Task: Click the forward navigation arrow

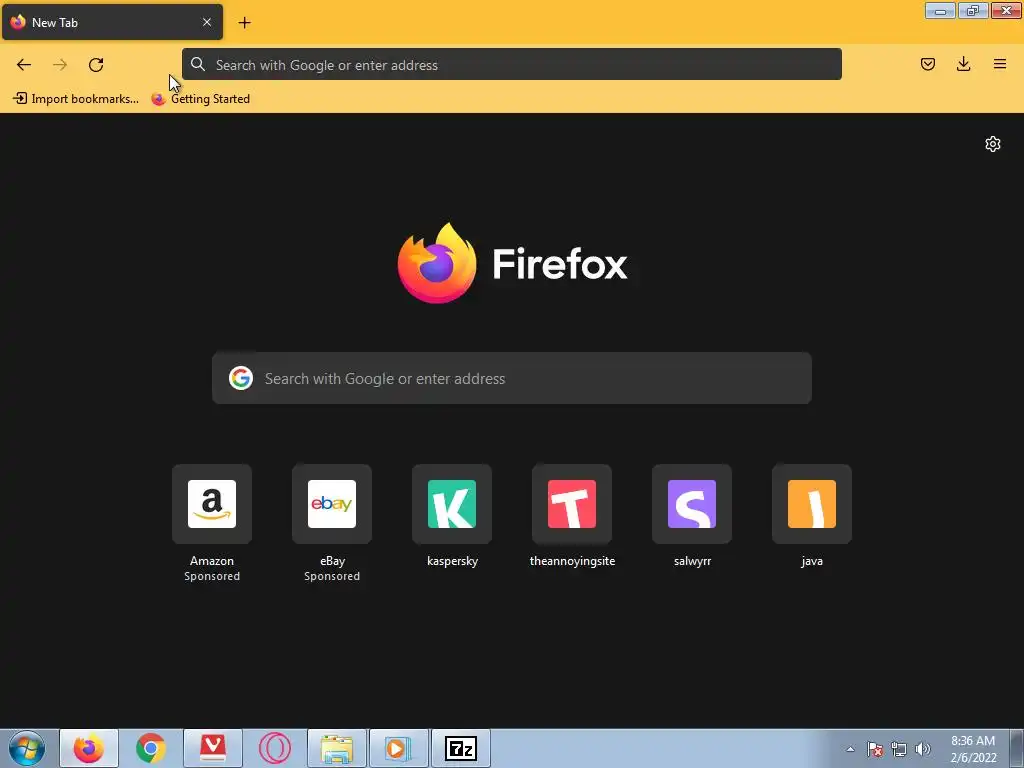Action: point(60,65)
